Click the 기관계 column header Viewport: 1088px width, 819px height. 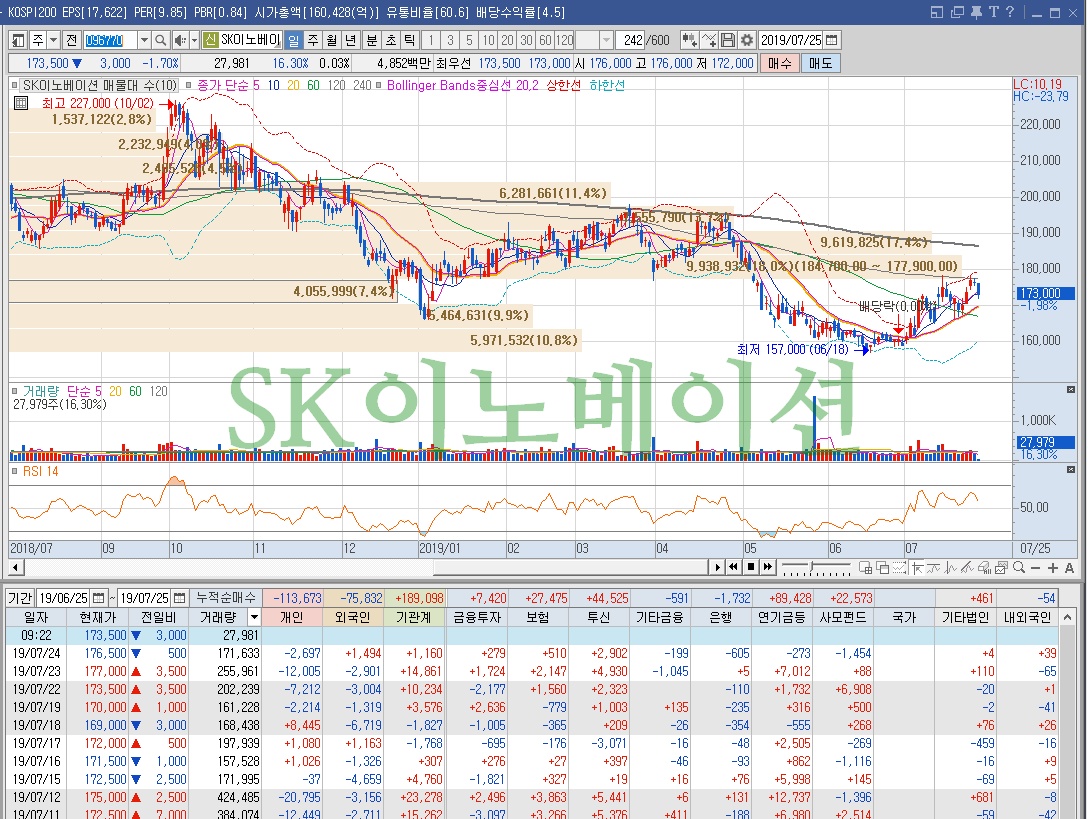click(414, 617)
